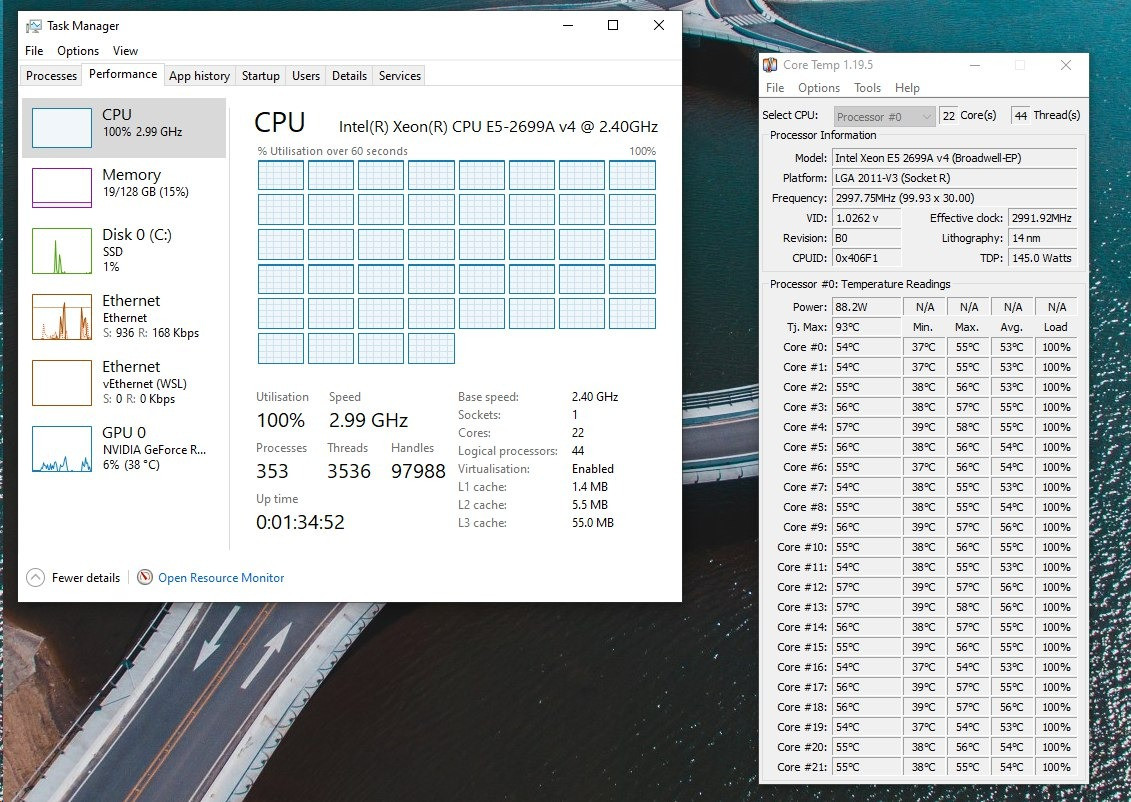Image resolution: width=1131 pixels, height=802 pixels.
Task: Click the CPU model name Xeon E5-2699A v4 text
Action: pos(498,127)
